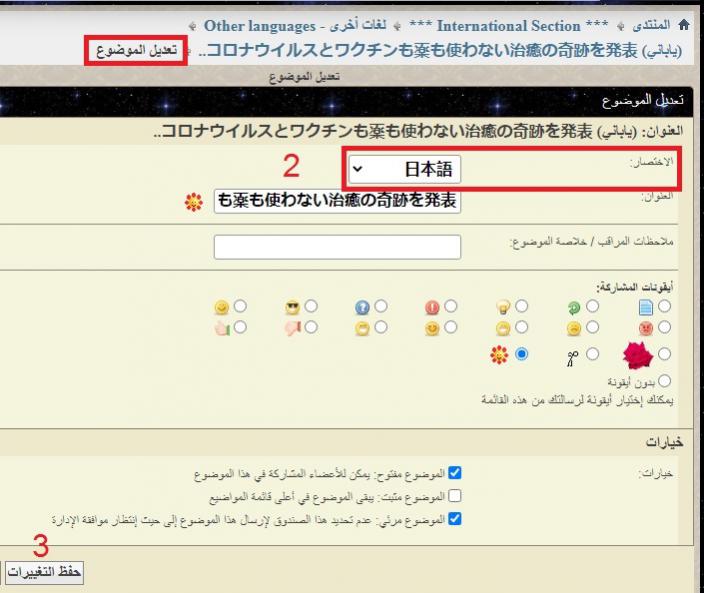Click the selected radio beside the sunflower icon

[521, 354]
